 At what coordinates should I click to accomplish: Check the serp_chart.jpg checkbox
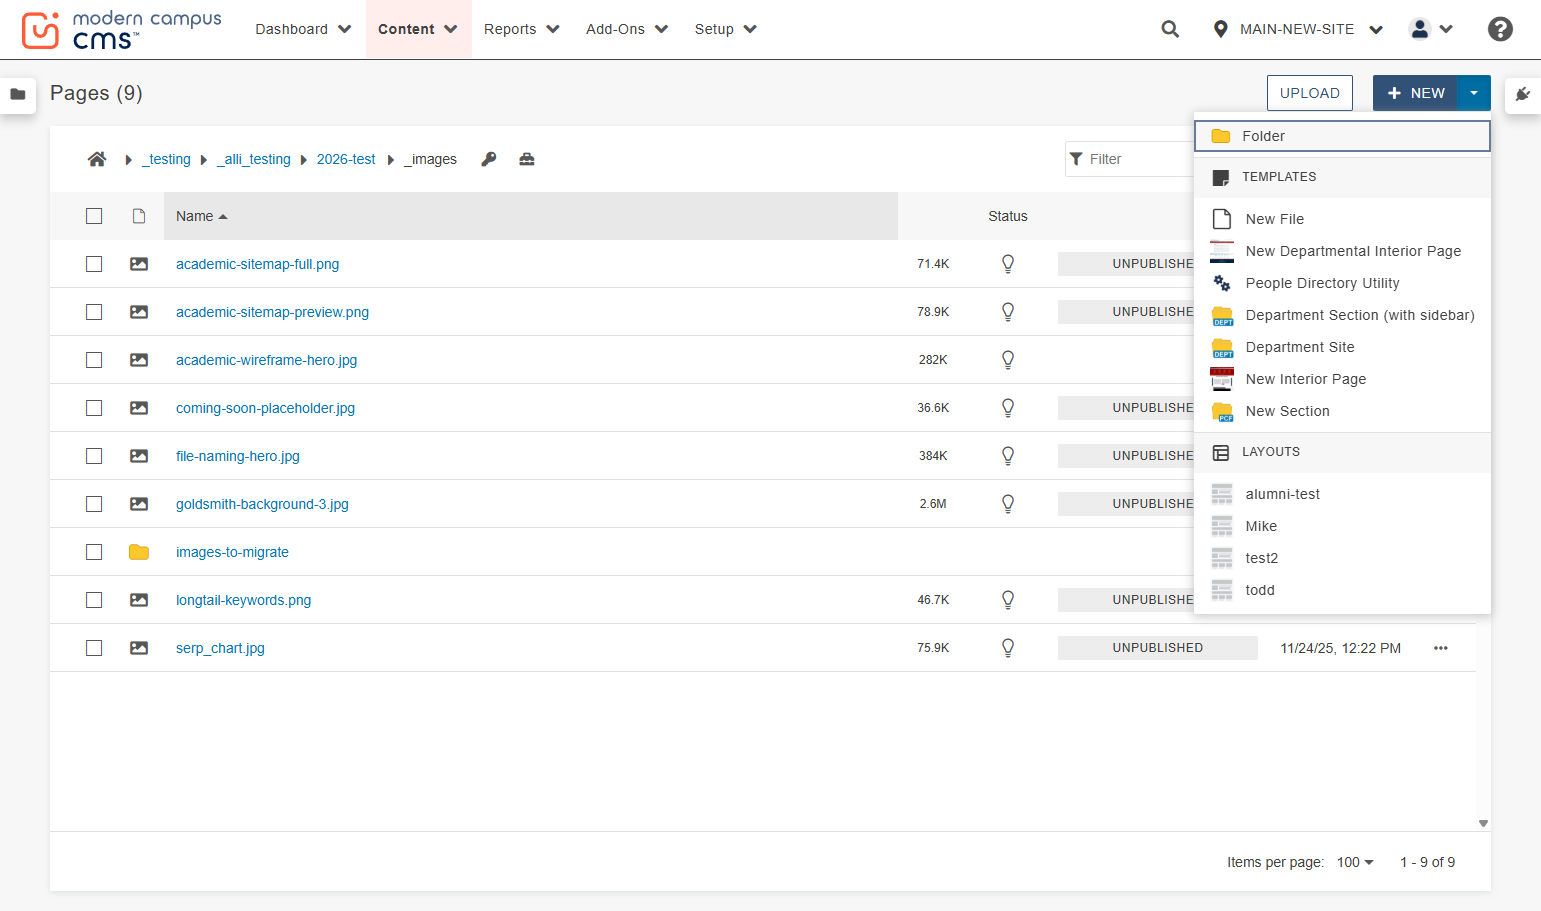(x=94, y=648)
